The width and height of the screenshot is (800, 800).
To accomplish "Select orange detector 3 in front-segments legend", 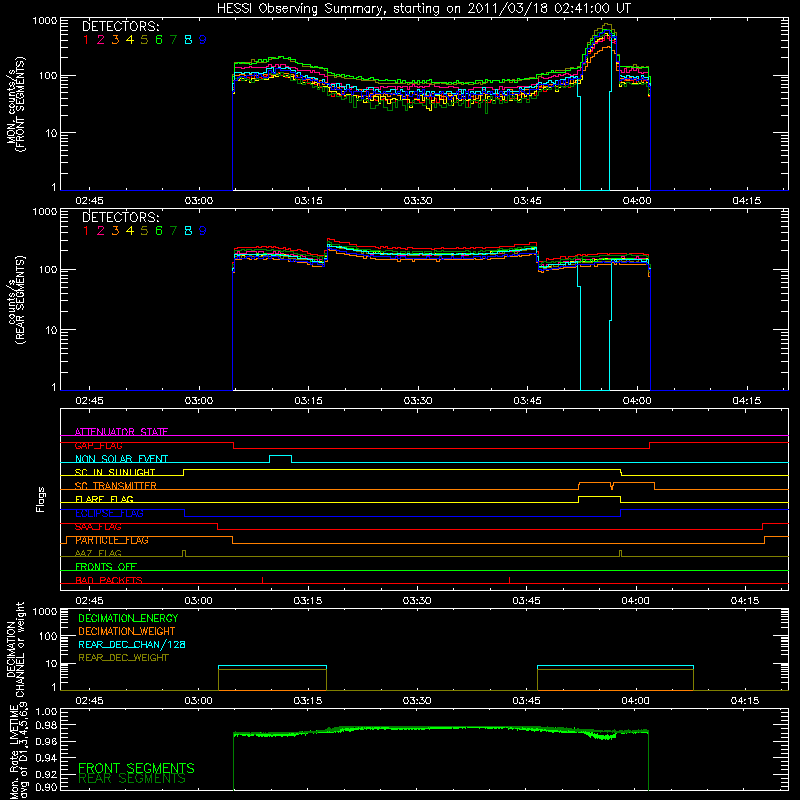I will coord(115,40).
